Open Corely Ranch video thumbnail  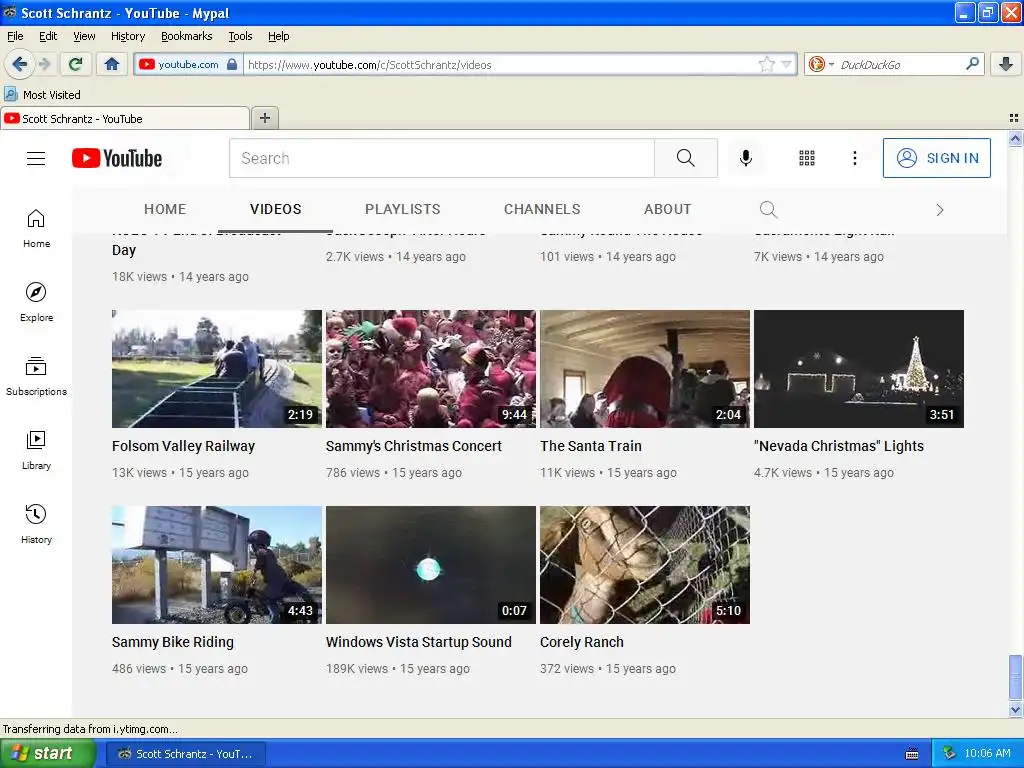click(x=645, y=565)
